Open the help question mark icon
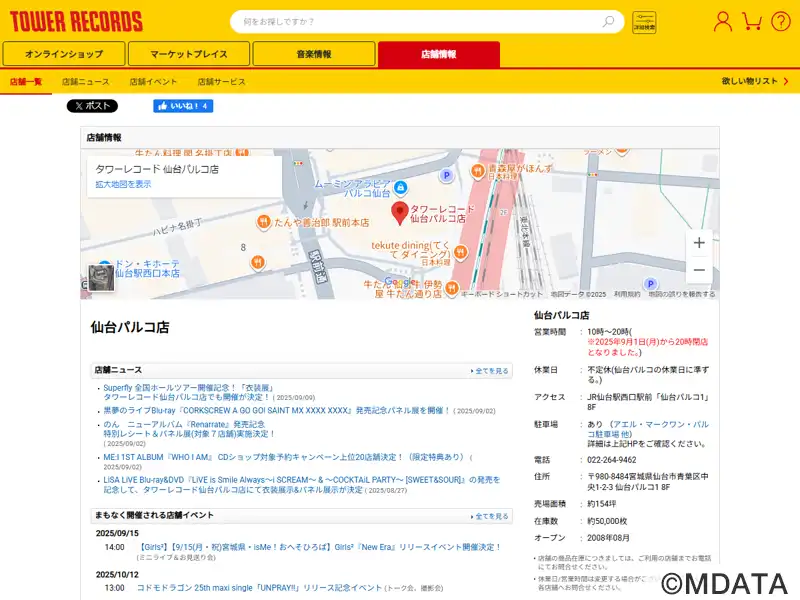This screenshot has height=600, width=800. [x=781, y=21]
